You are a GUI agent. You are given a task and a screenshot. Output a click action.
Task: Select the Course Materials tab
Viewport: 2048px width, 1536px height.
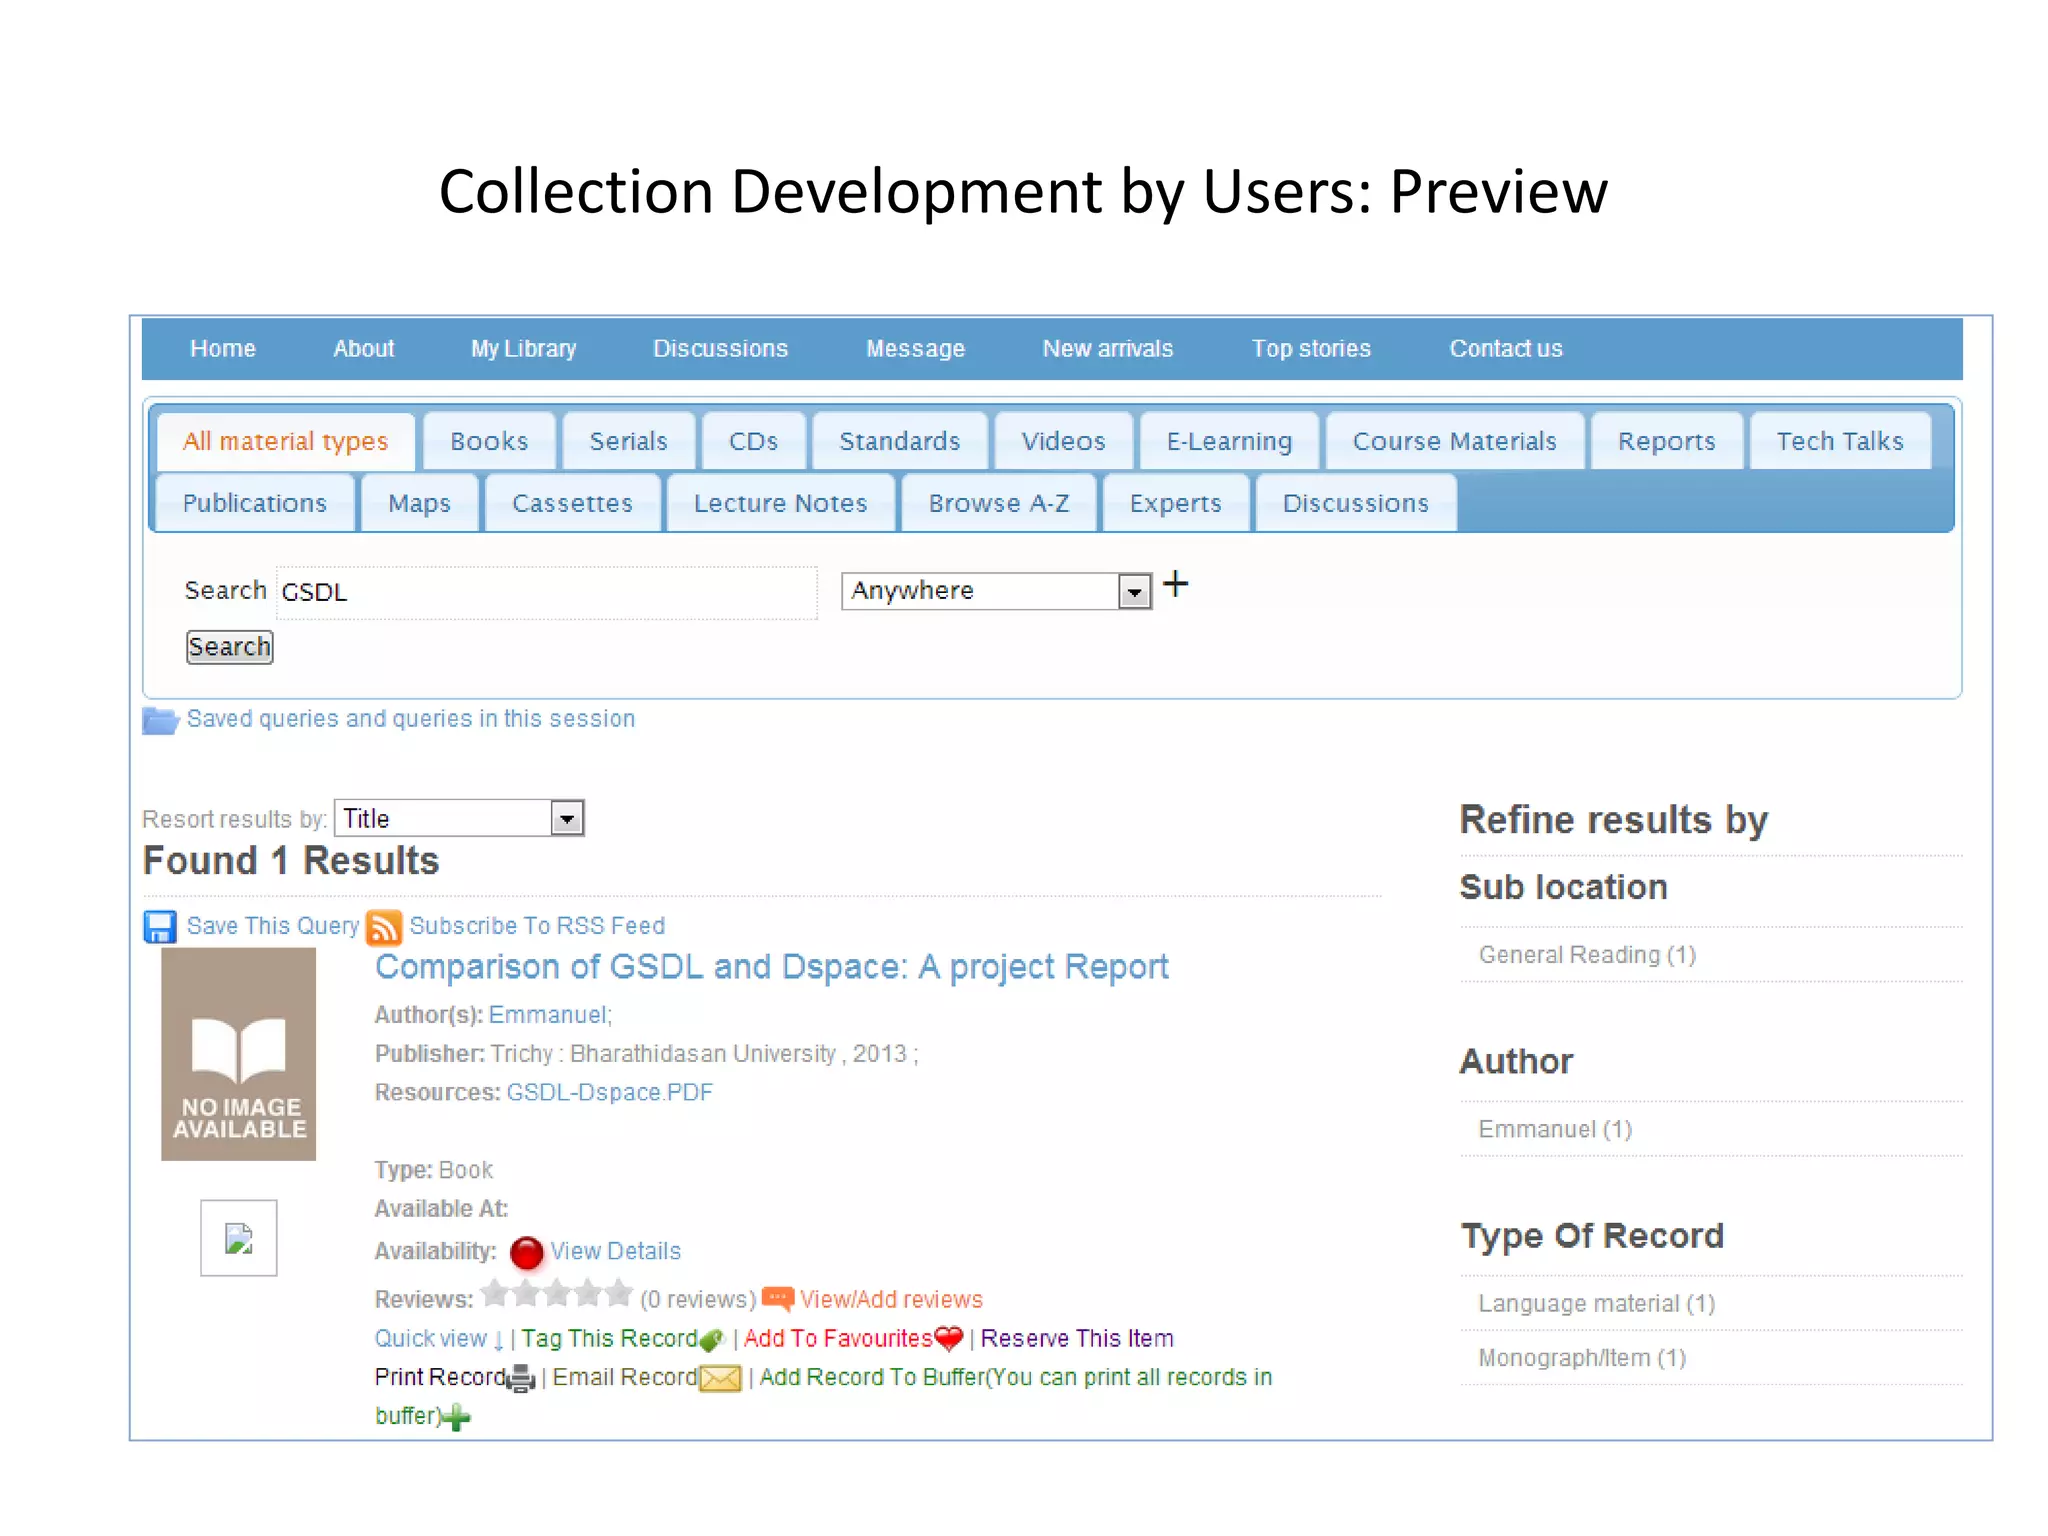point(1454,442)
